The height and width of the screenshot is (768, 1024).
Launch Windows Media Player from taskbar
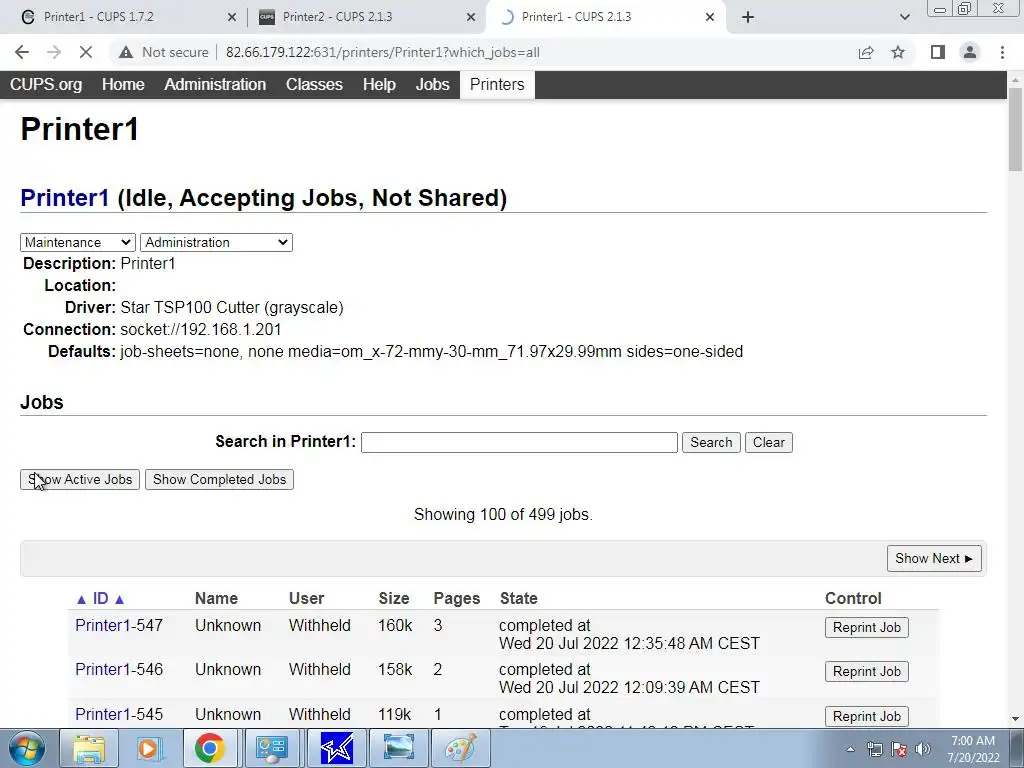[x=149, y=748]
